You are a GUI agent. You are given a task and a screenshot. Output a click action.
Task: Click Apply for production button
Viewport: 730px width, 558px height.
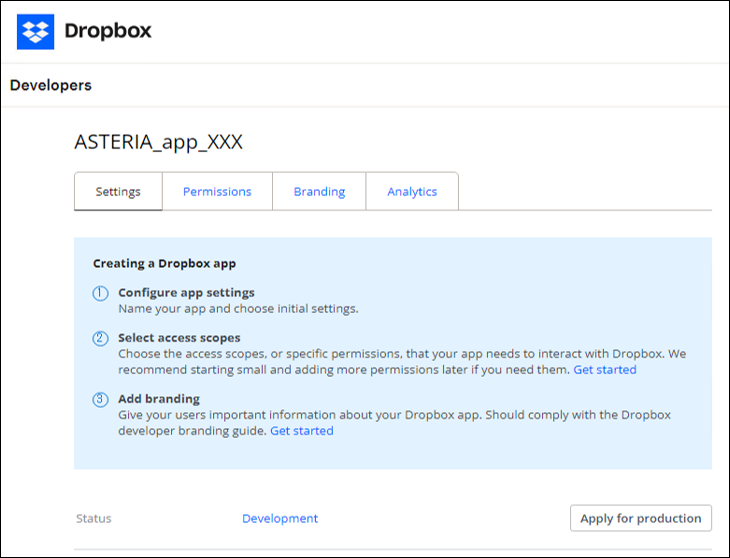click(x=641, y=518)
